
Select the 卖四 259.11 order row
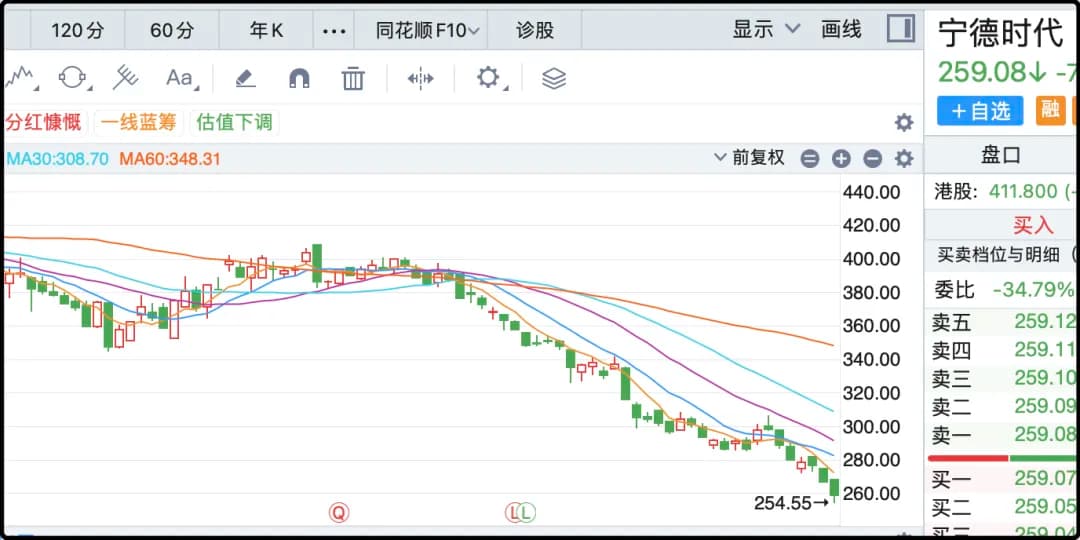tap(1003, 351)
